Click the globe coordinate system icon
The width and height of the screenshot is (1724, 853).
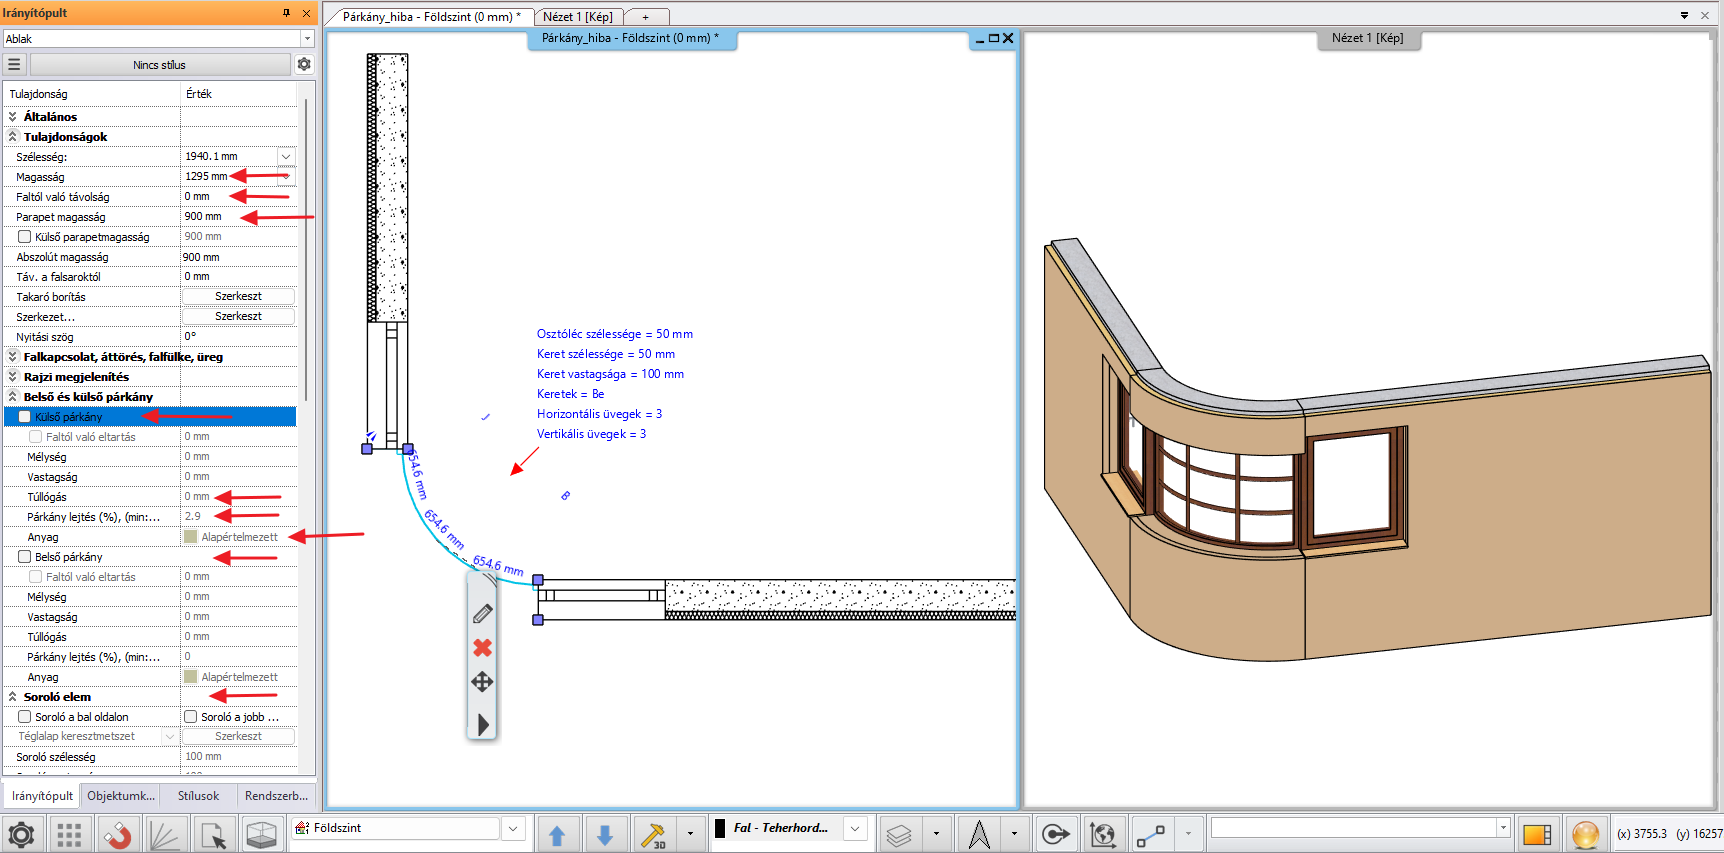coord(1103,834)
